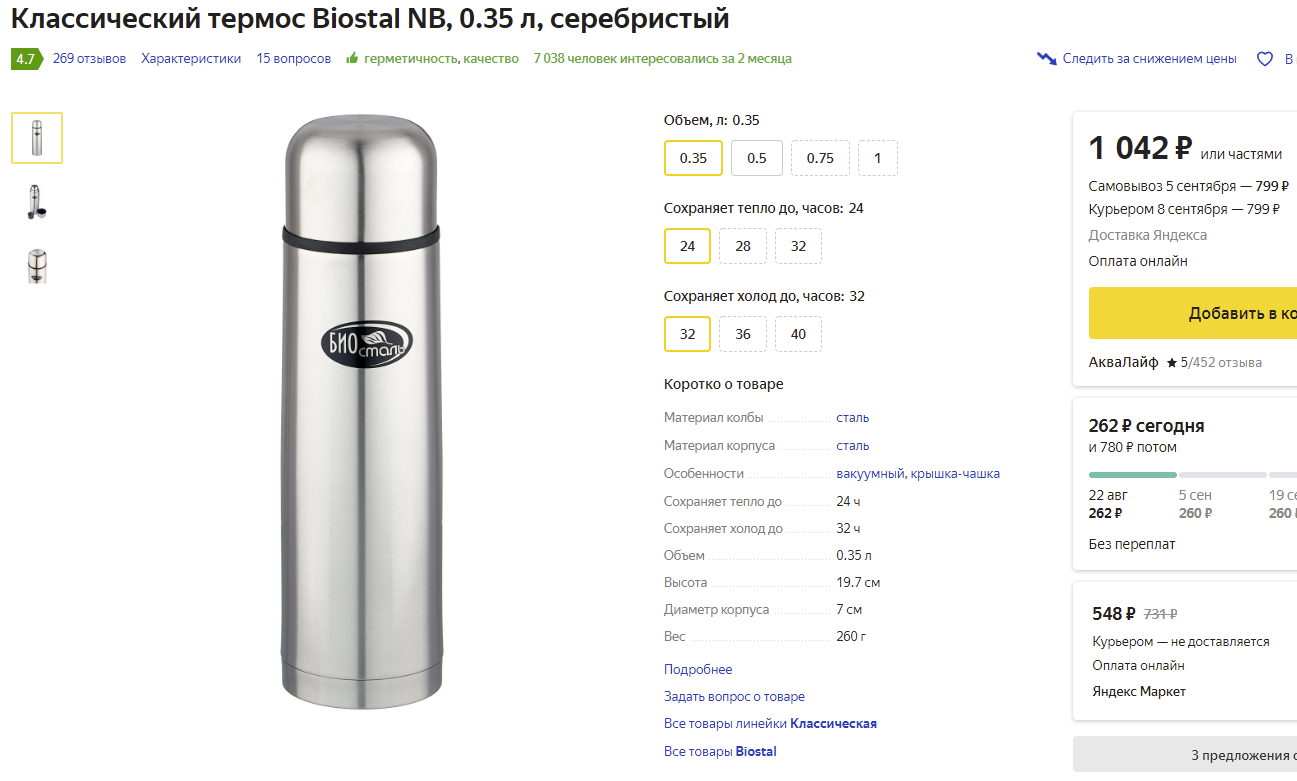The width and height of the screenshot is (1297, 781).
Task: Select 0.75 liter volume option
Action: (820, 158)
